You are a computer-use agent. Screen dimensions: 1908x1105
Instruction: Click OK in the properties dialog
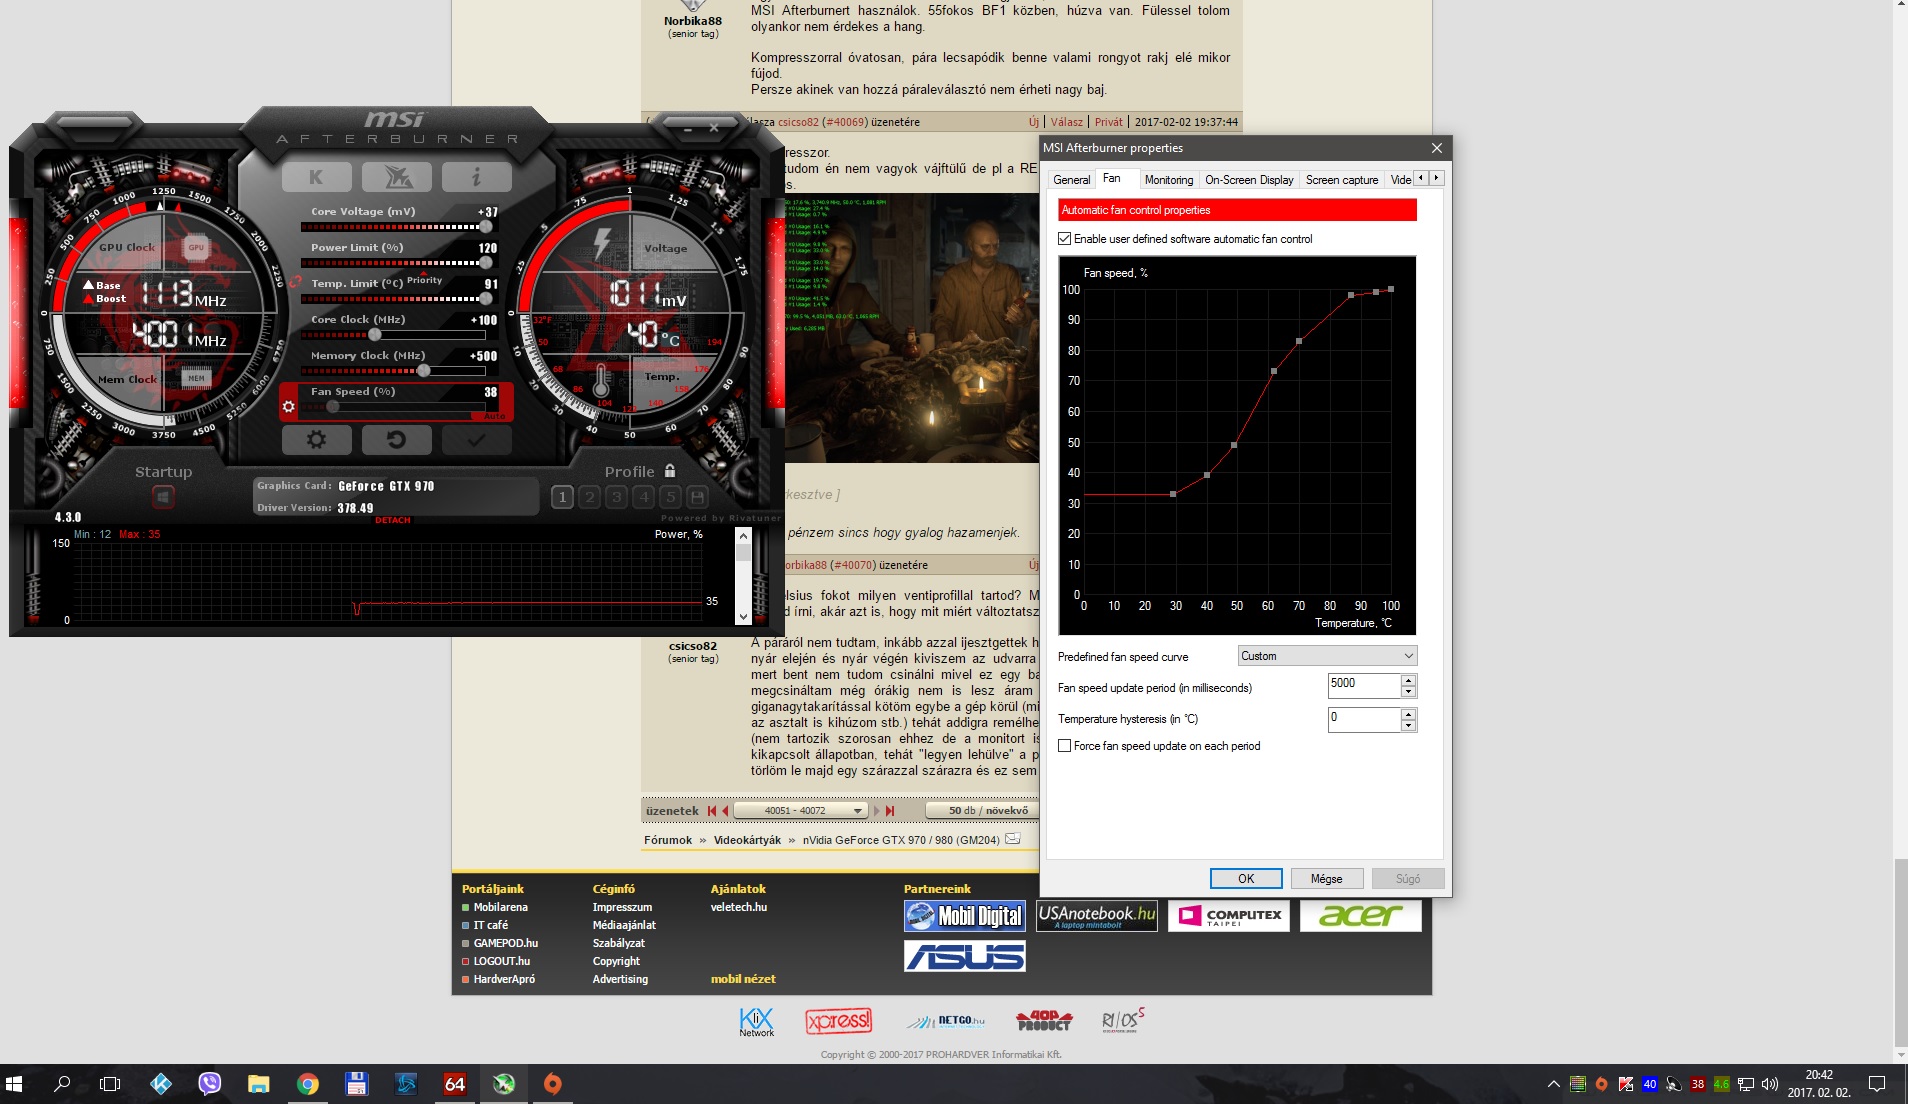coord(1246,878)
